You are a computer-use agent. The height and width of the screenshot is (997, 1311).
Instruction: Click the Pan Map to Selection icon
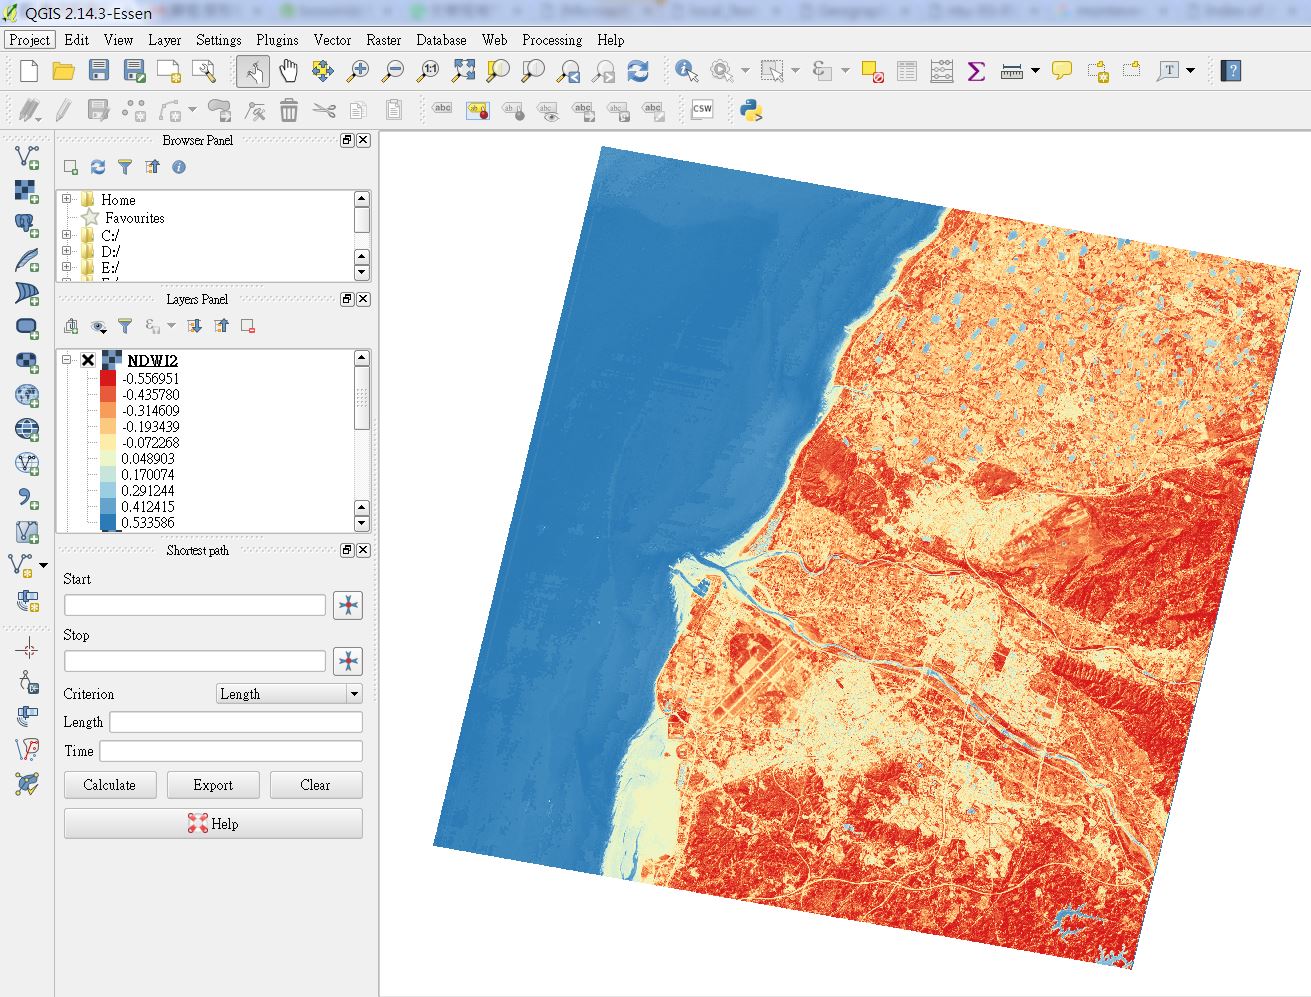pos(322,71)
